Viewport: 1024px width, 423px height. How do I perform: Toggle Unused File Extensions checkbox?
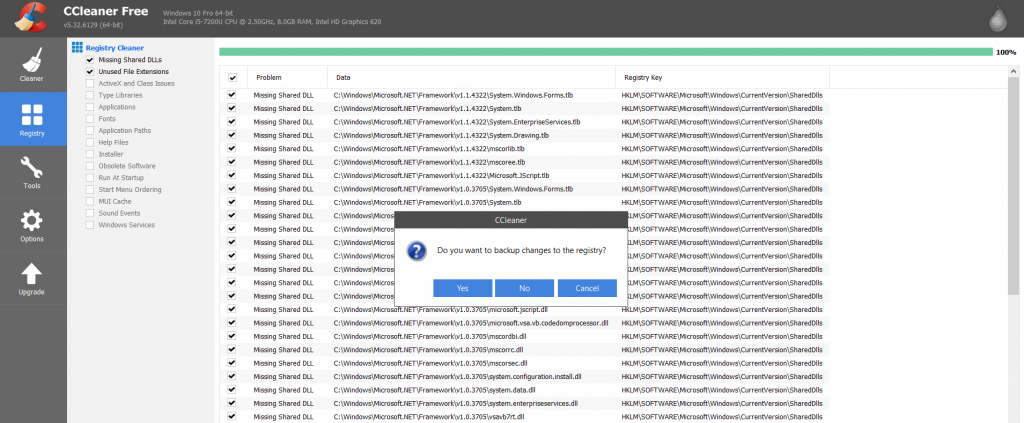coord(90,72)
